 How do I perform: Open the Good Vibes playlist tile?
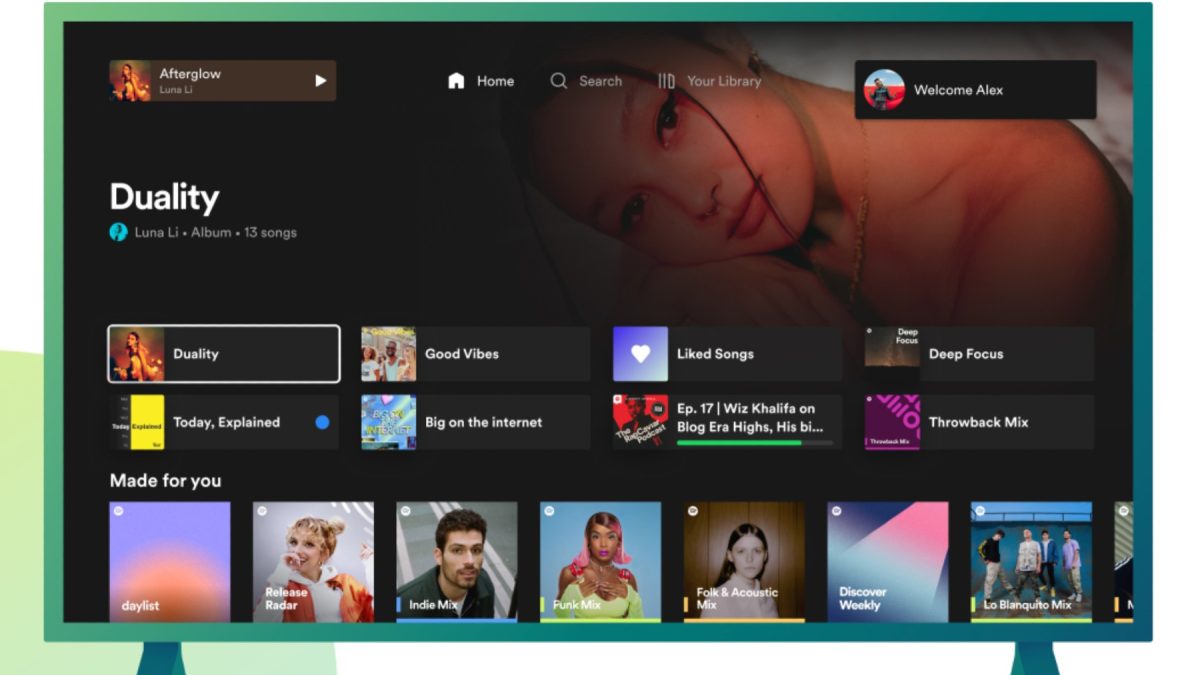(x=476, y=354)
